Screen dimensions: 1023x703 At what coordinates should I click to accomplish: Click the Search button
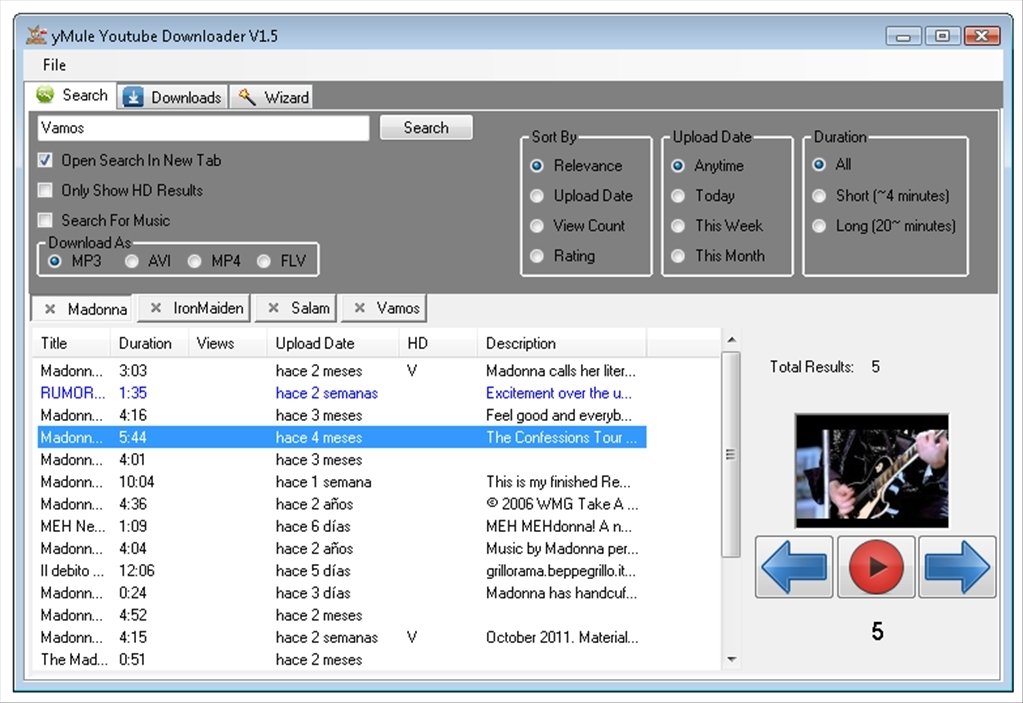(x=426, y=128)
